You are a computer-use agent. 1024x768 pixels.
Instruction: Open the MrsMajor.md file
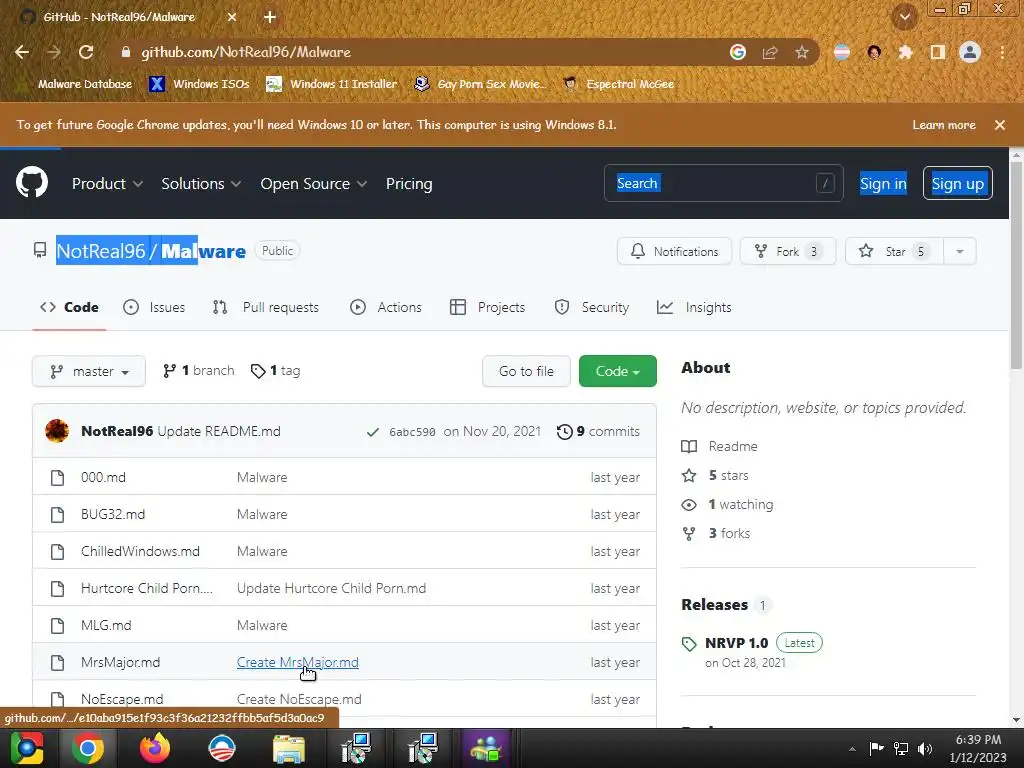pyautogui.click(x=120, y=663)
